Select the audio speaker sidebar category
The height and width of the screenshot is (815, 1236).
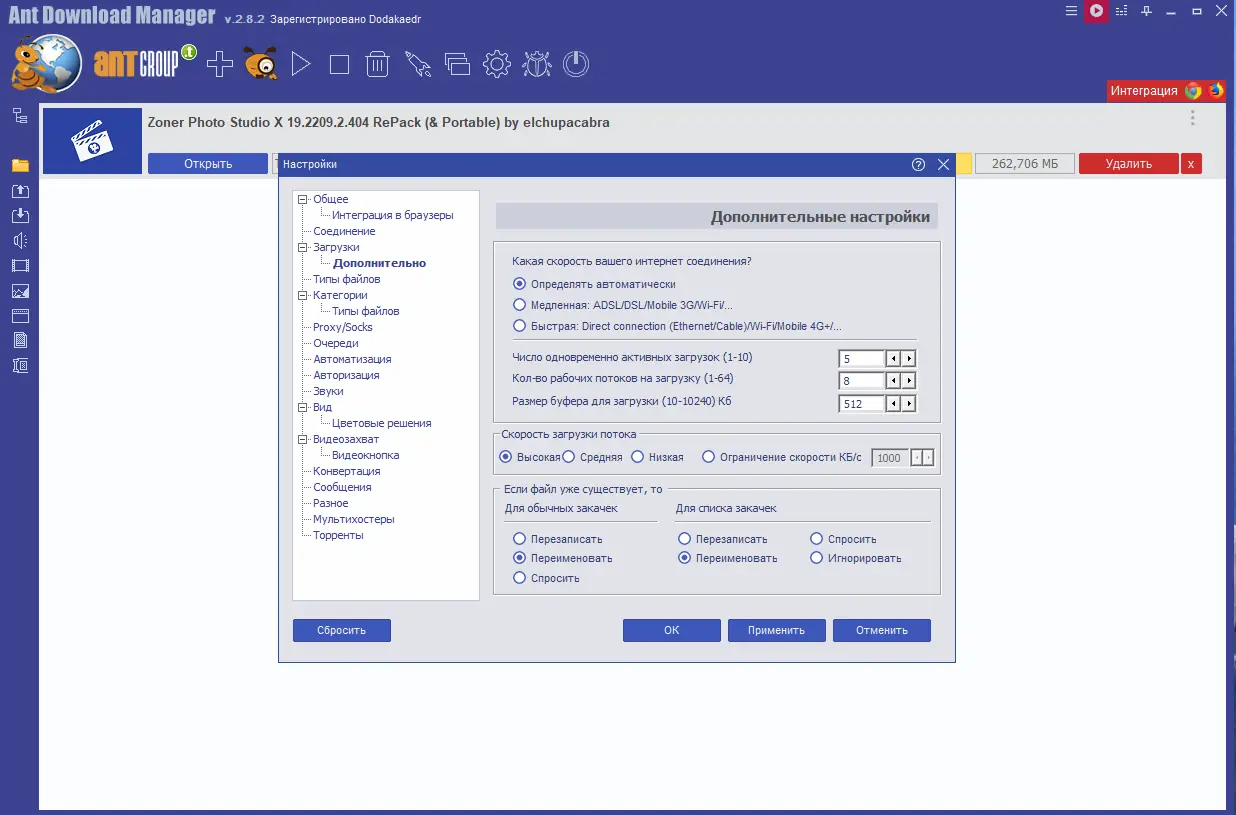[20, 240]
